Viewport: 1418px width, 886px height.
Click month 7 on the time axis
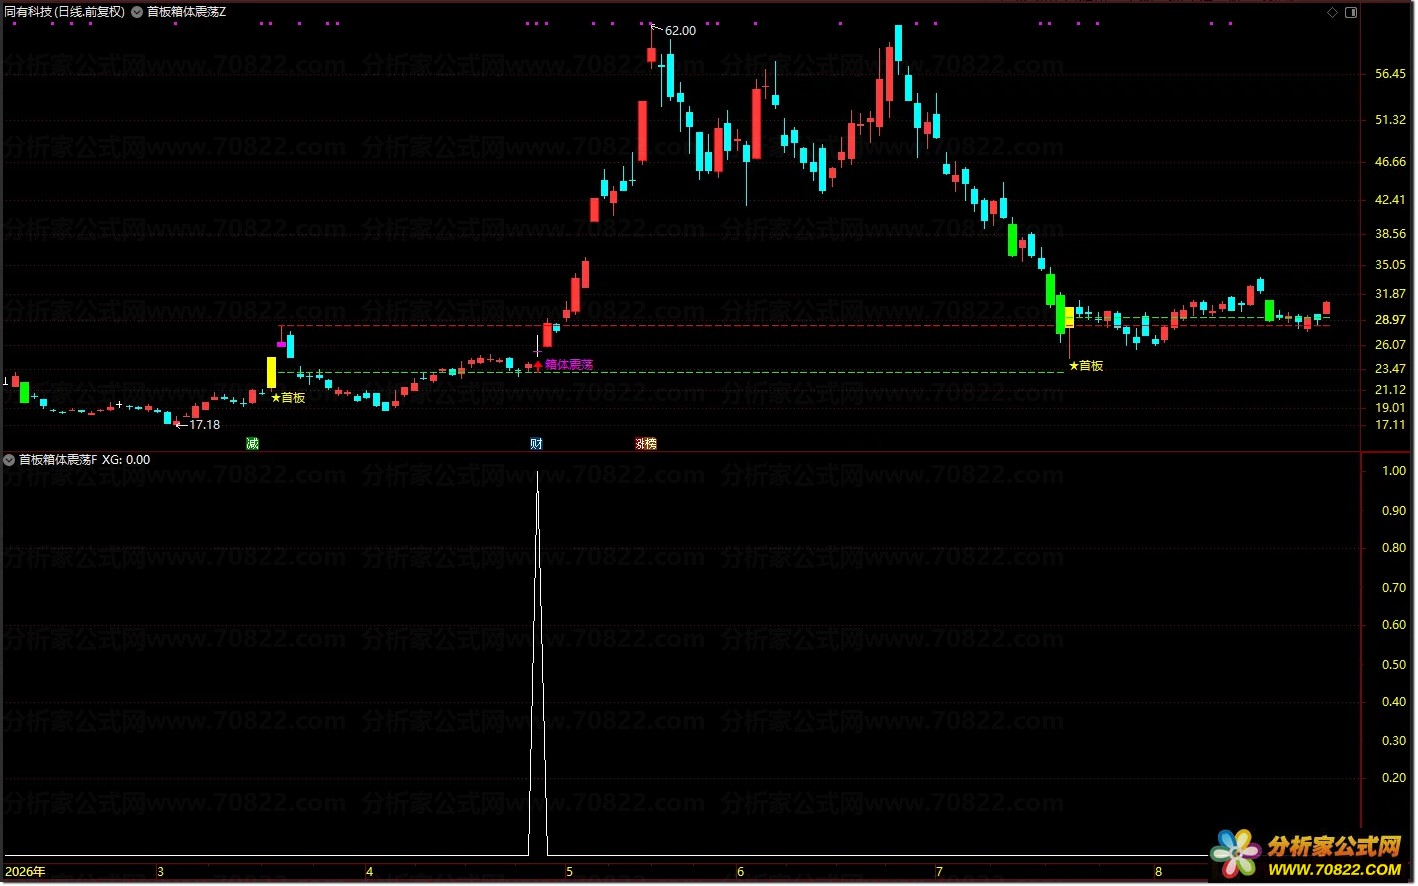pos(939,872)
